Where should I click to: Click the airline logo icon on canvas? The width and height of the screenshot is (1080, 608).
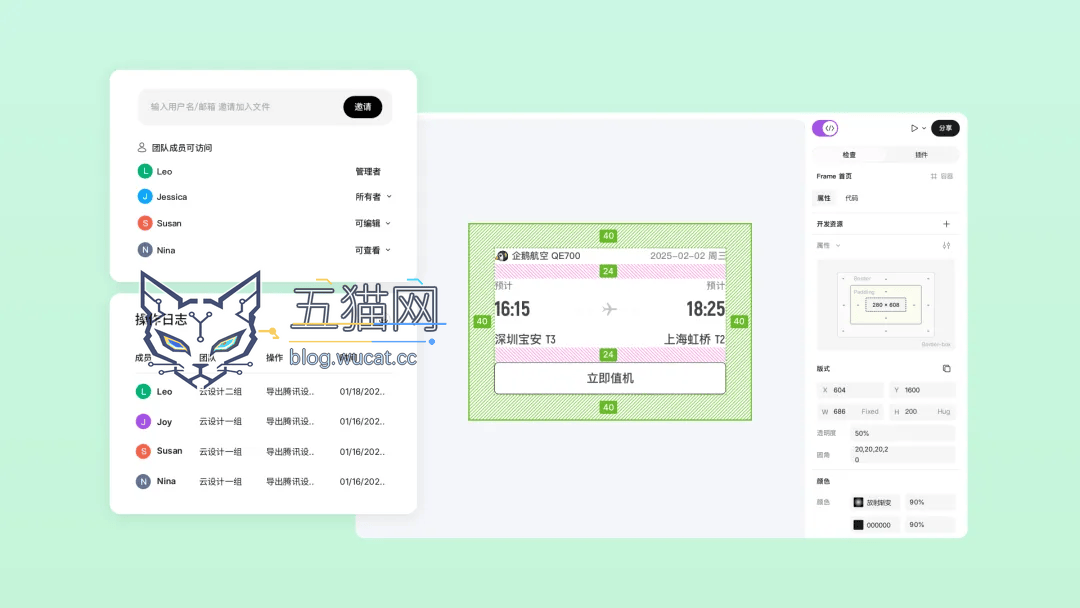[x=502, y=255]
